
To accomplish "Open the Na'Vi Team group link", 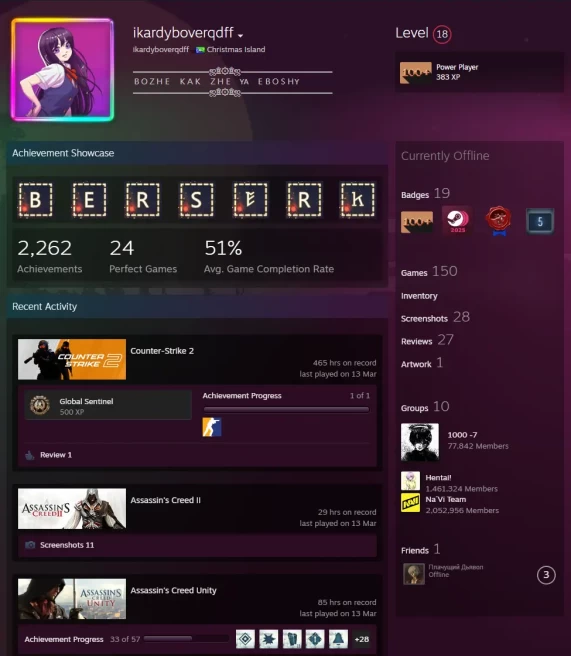I will tap(446, 500).
